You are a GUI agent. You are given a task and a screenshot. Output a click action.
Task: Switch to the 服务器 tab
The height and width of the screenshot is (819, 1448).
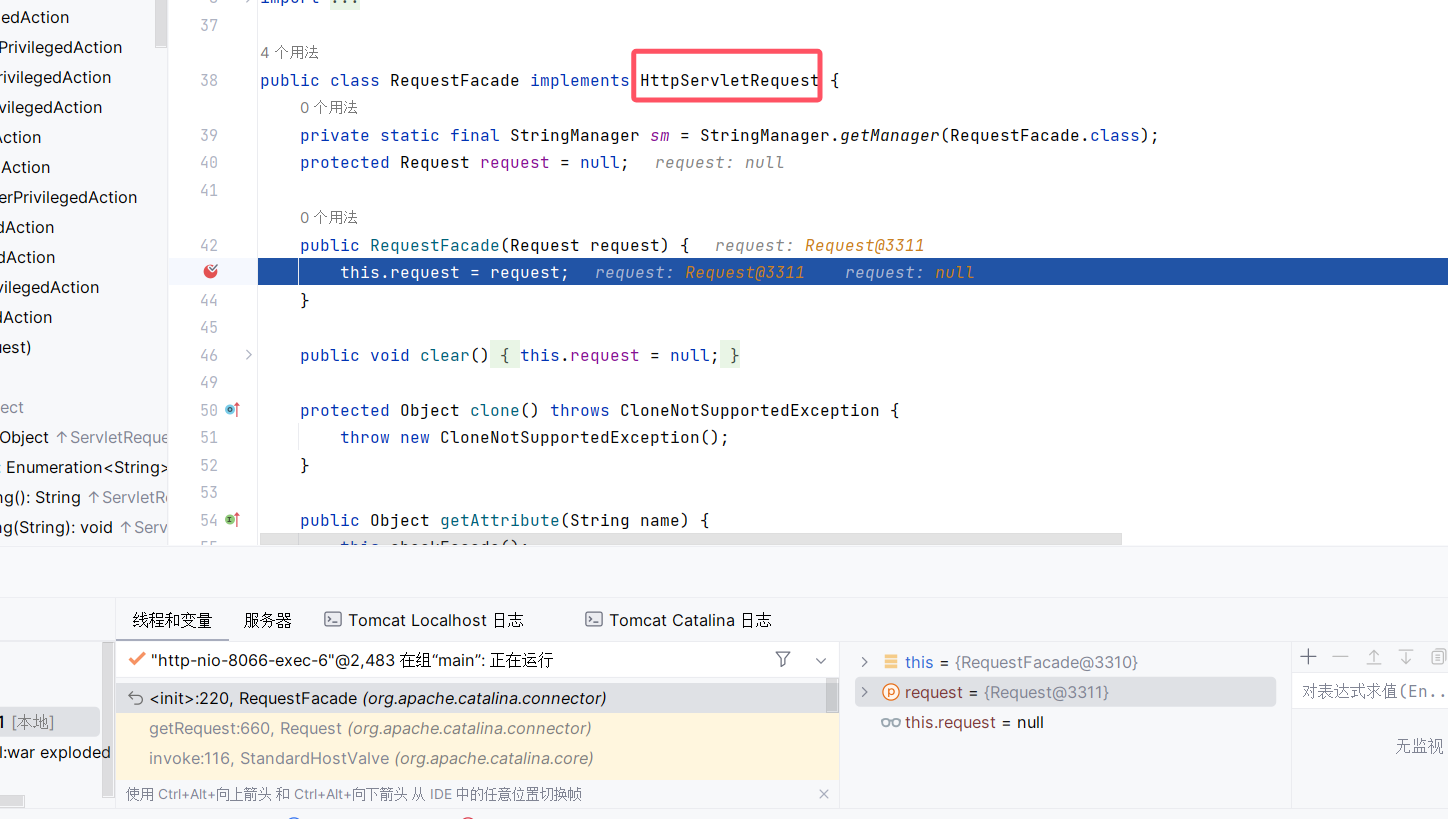(268, 620)
